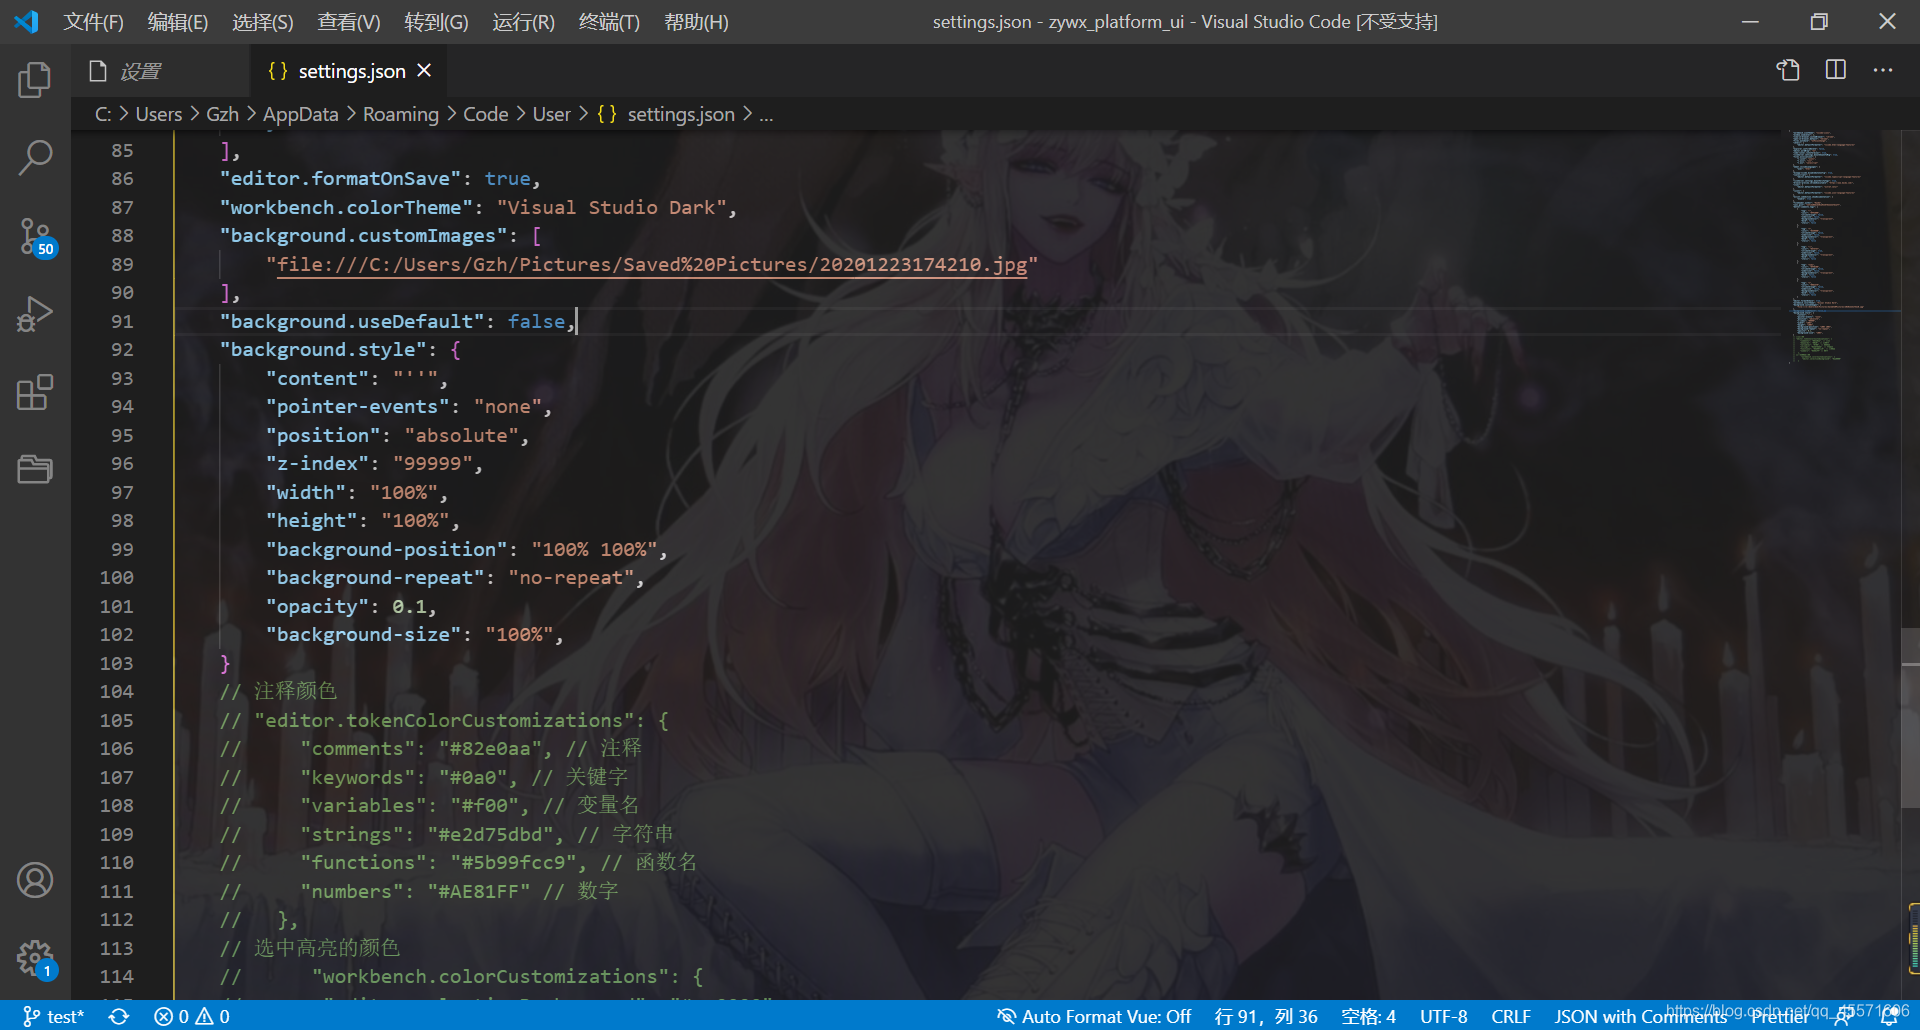Close the settings.json tab

click(424, 70)
